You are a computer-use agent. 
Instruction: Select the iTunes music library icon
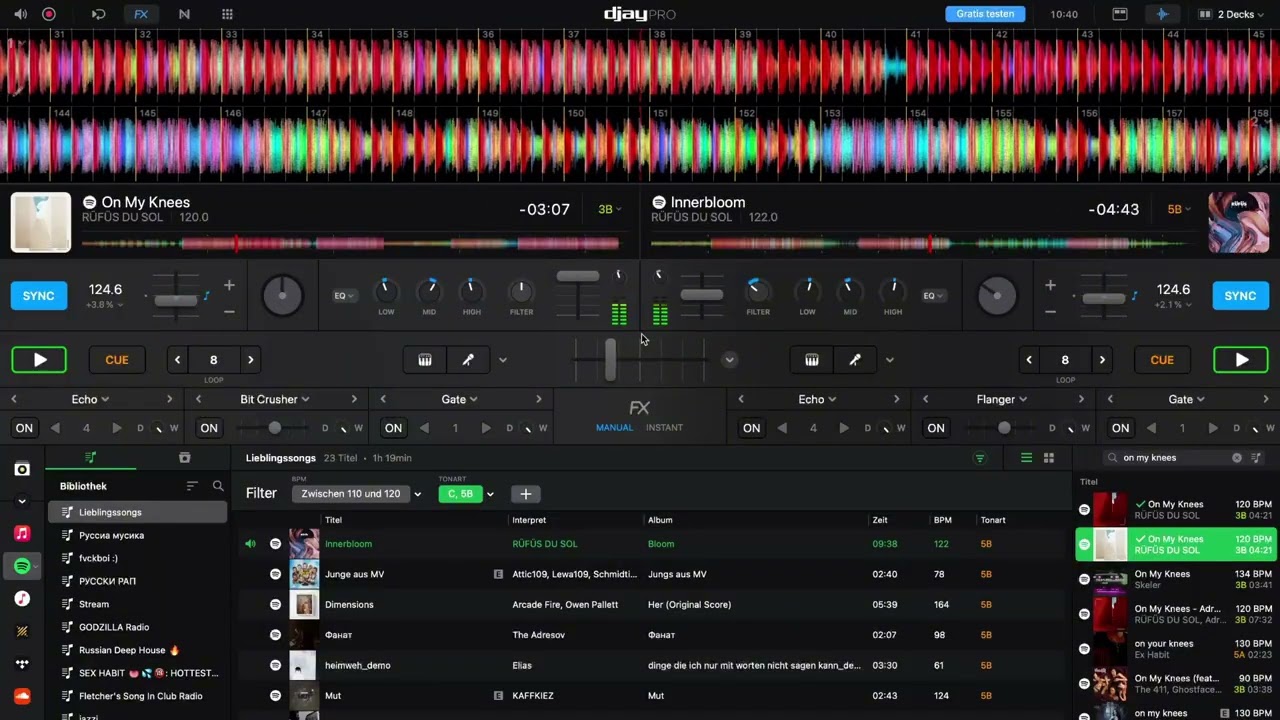(22, 599)
